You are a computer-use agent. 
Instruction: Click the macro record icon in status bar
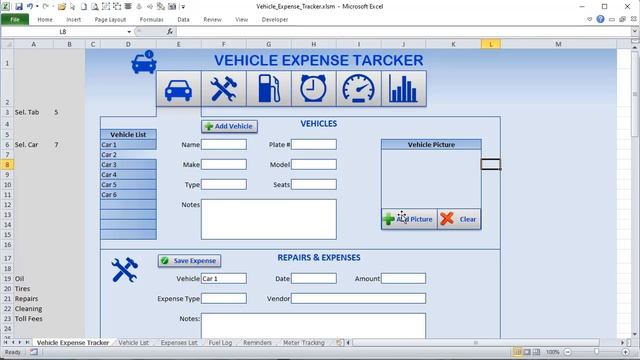(x=33, y=352)
